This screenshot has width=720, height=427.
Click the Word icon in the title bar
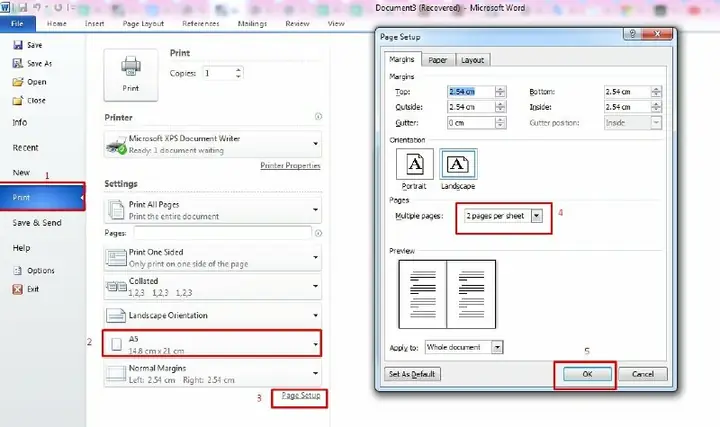[x=5, y=8]
